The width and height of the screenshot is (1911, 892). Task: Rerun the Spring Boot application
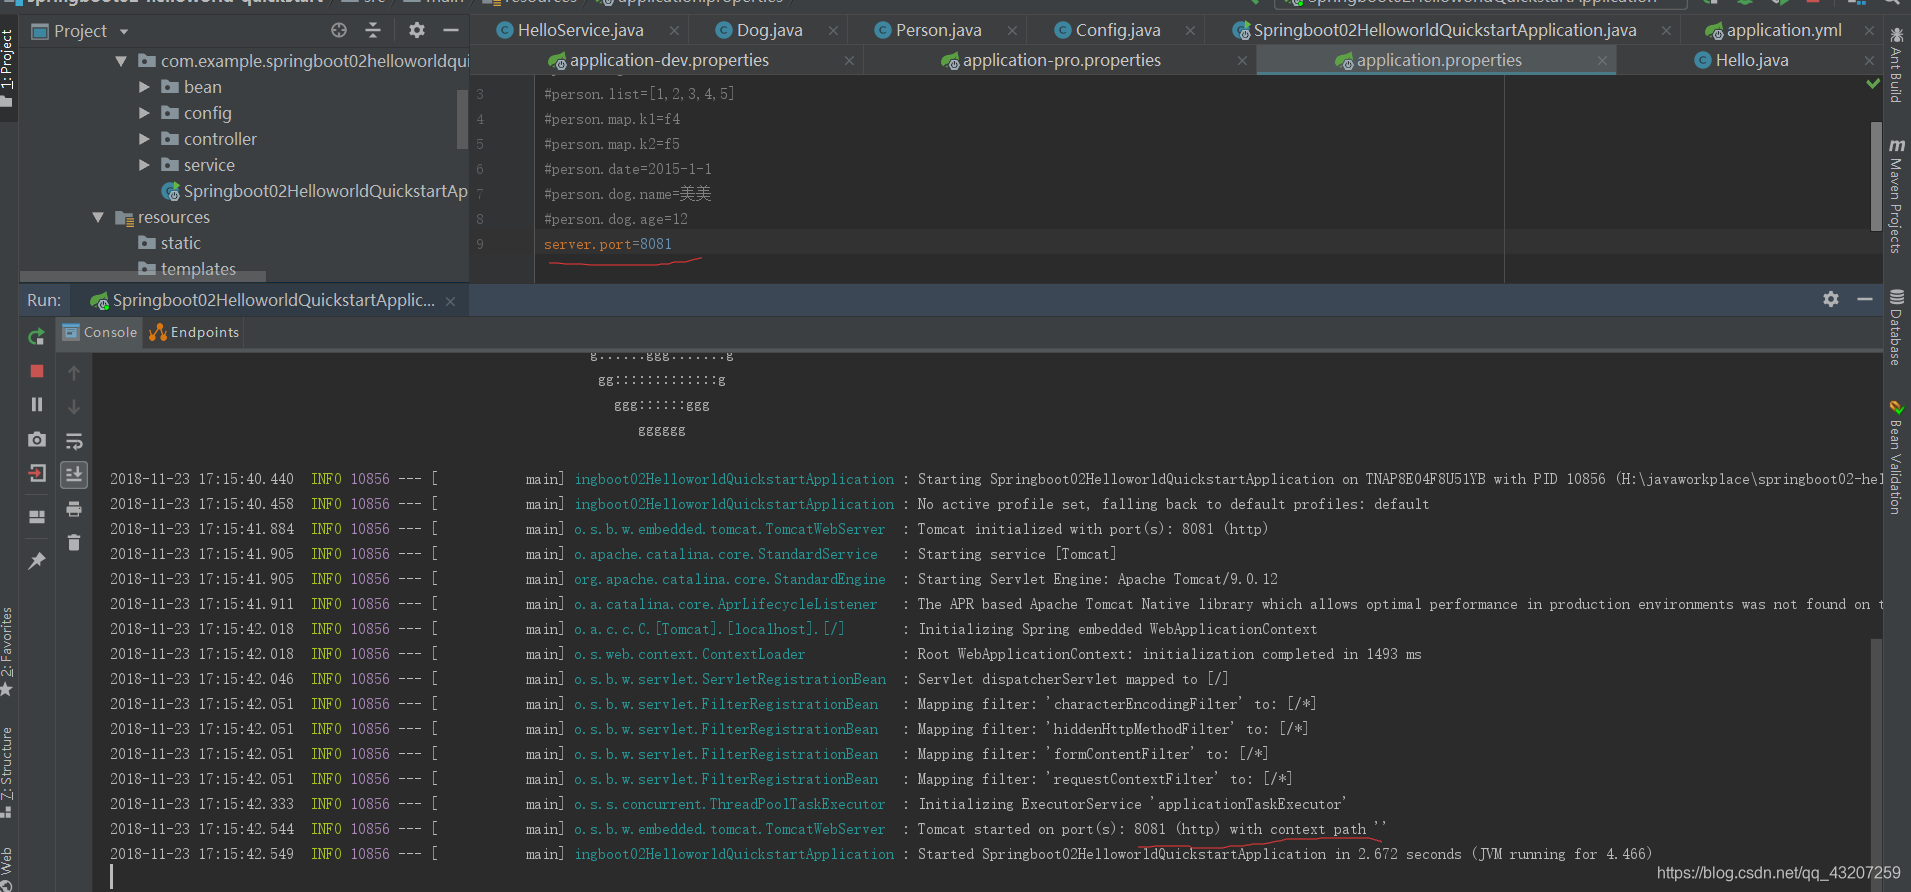tap(37, 337)
